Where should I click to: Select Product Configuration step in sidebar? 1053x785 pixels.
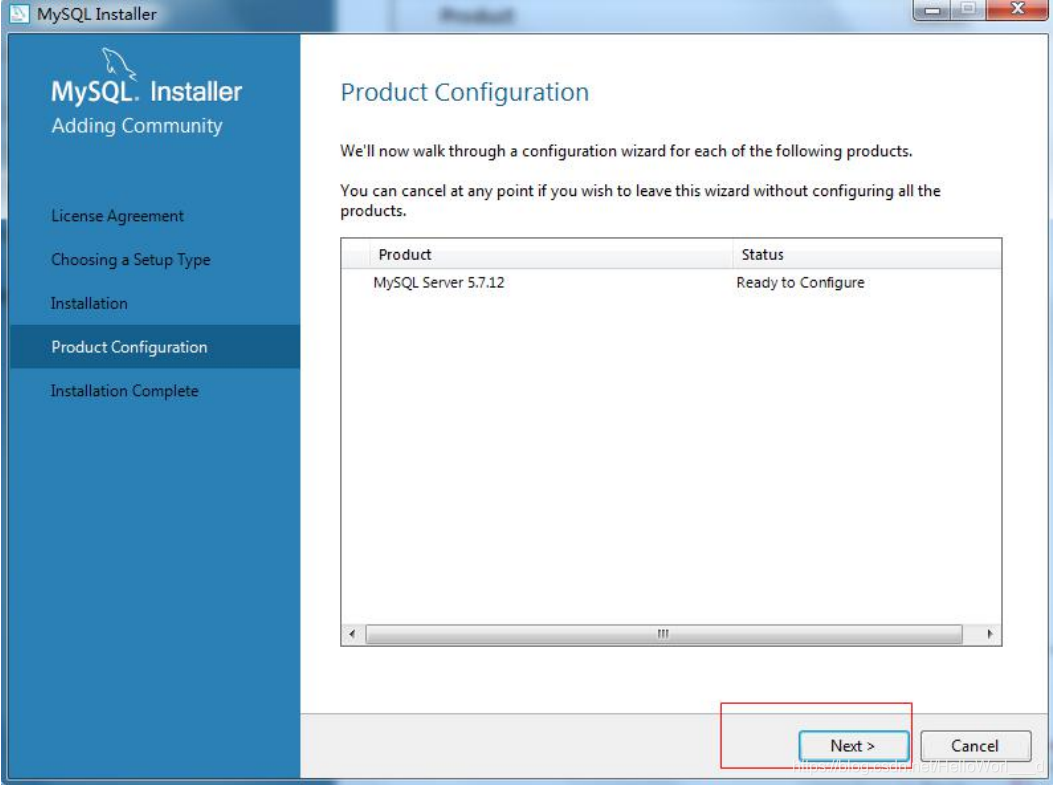click(155, 347)
